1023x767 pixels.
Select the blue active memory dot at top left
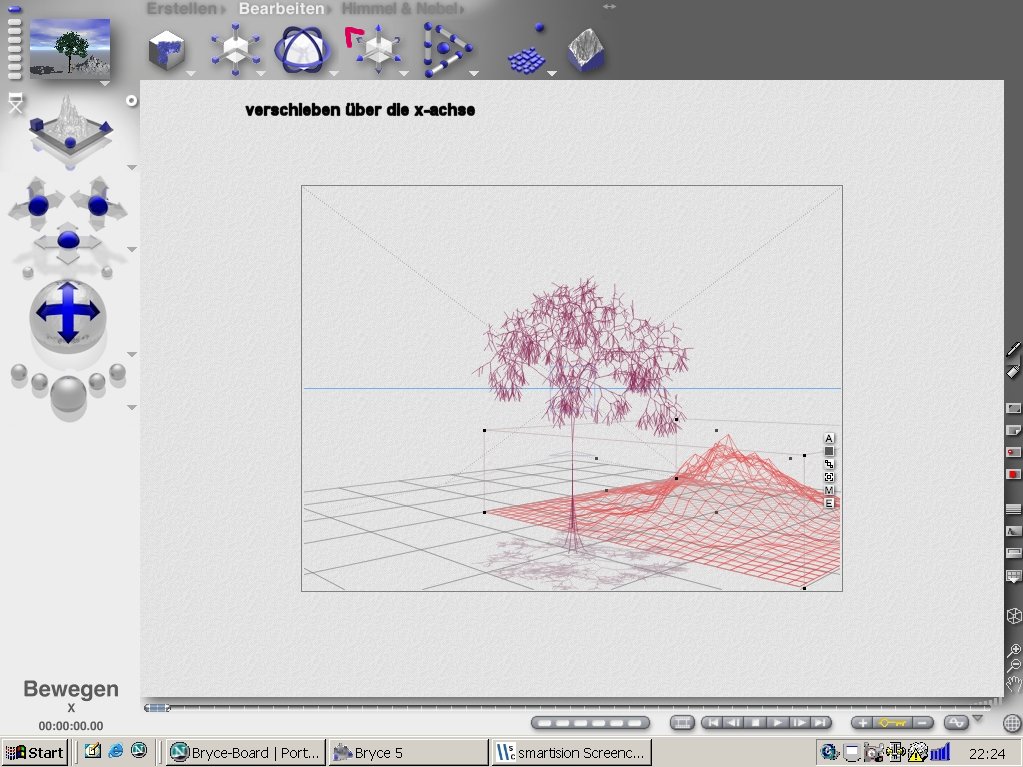(14, 9)
